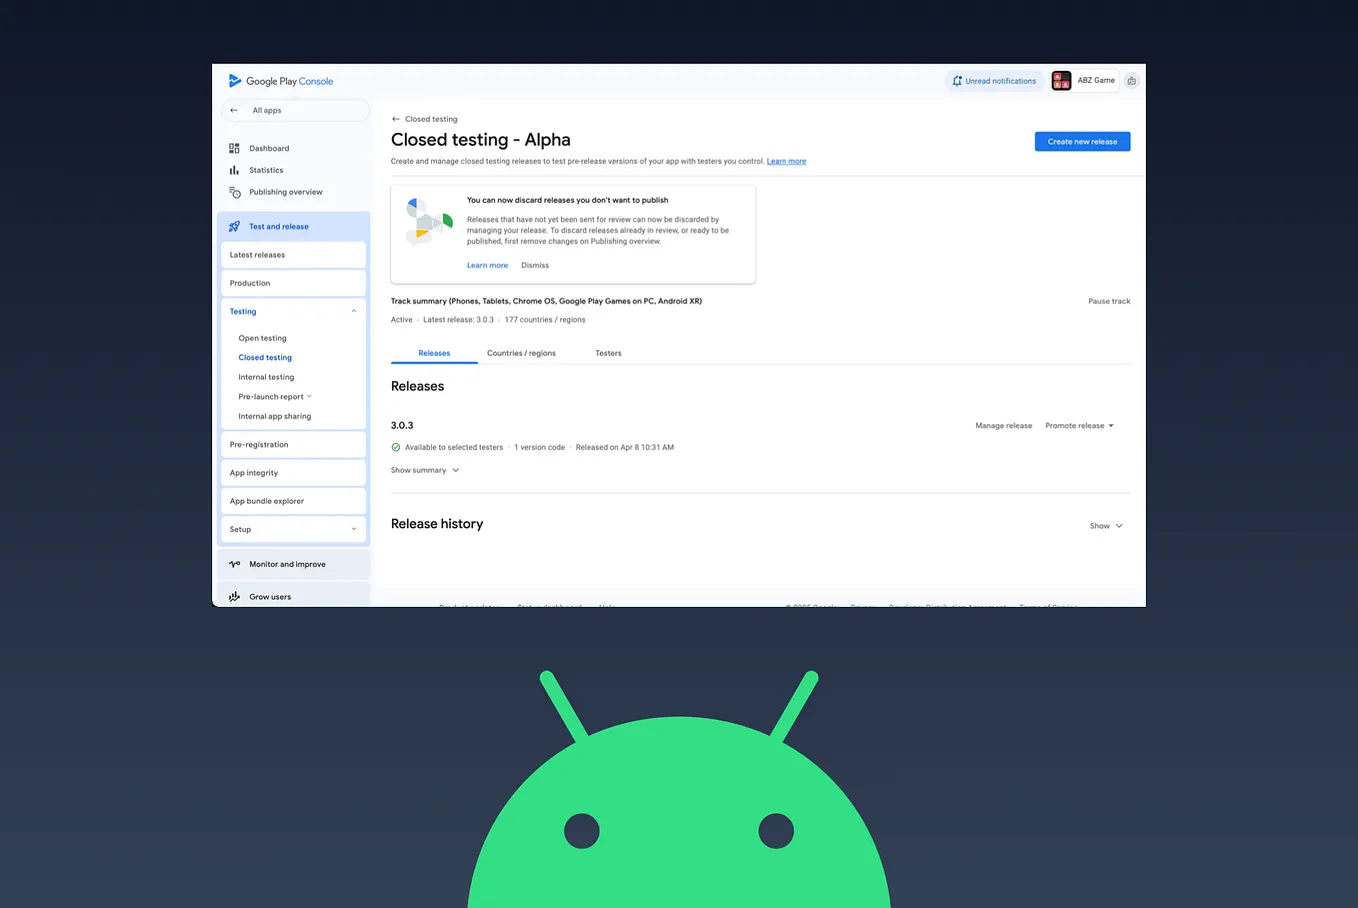
Task: Click the rocket icon for Test and release
Action: [234, 226]
